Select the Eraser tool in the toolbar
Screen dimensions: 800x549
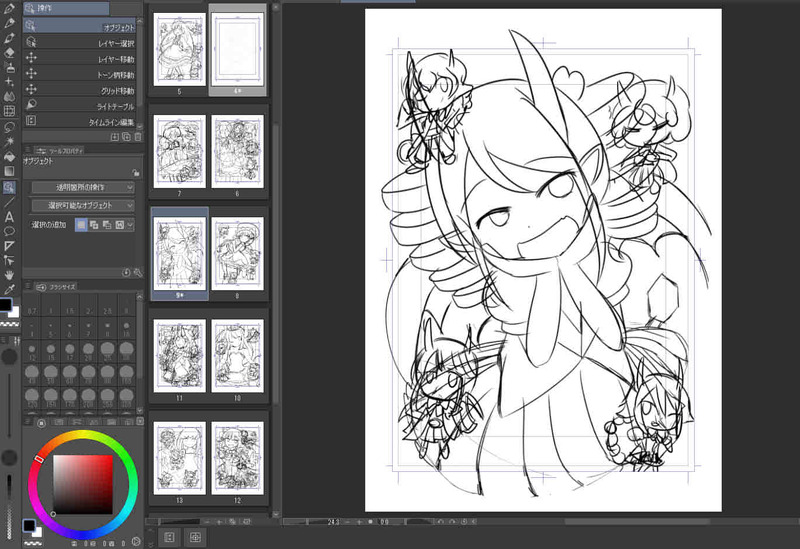(9, 53)
